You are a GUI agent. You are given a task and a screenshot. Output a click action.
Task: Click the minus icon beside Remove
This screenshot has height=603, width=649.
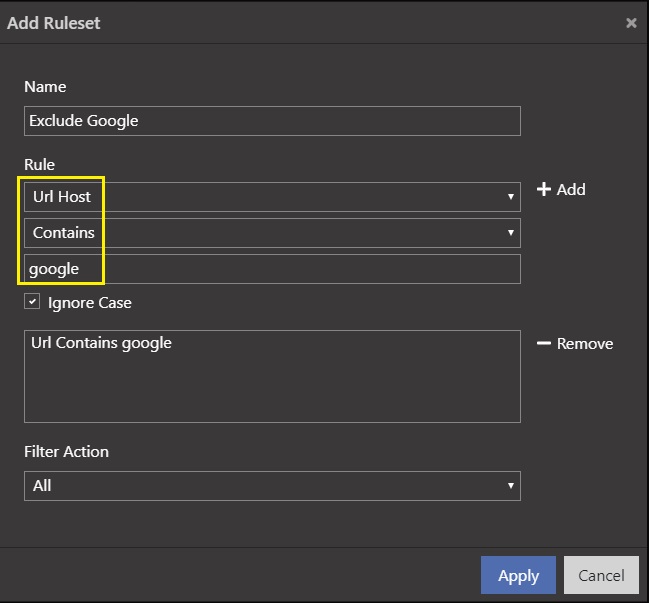coord(544,343)
